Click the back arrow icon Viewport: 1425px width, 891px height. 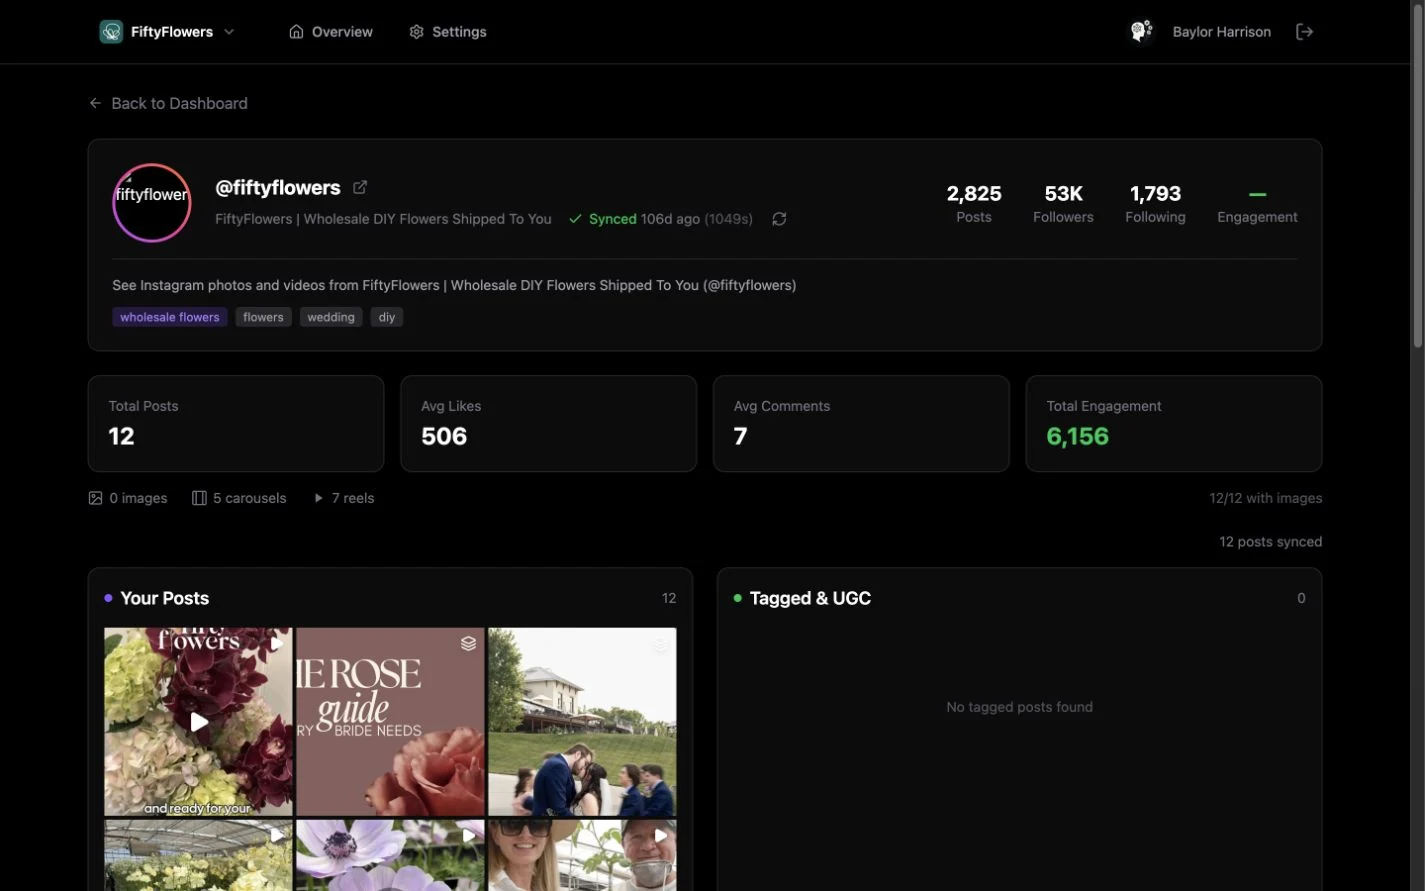pyautogui.click(x=95, y=103)
